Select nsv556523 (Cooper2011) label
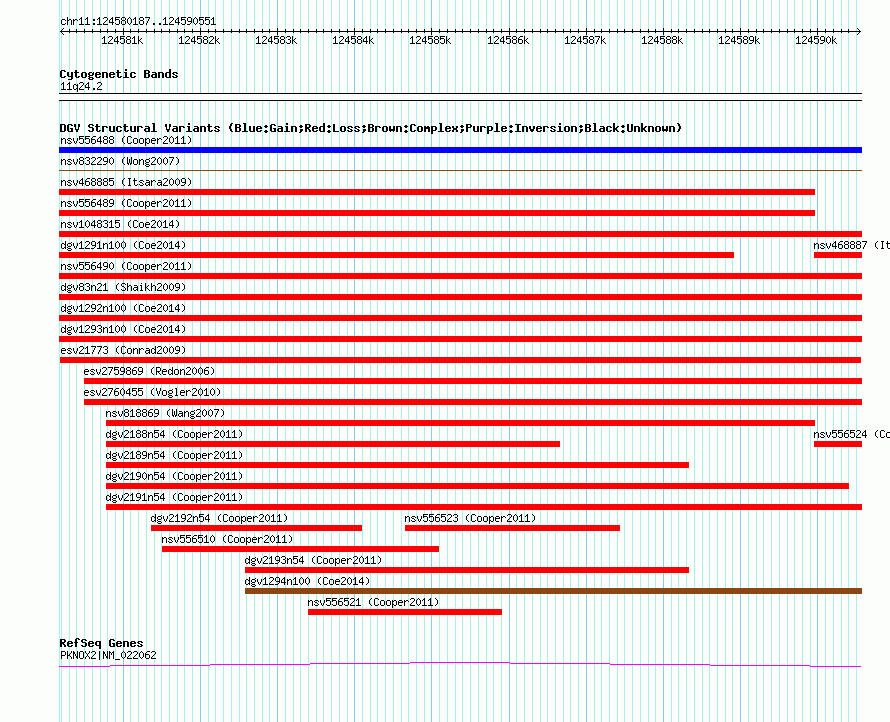The height and width of the screenshot is (722, 890). click(470, 518)
